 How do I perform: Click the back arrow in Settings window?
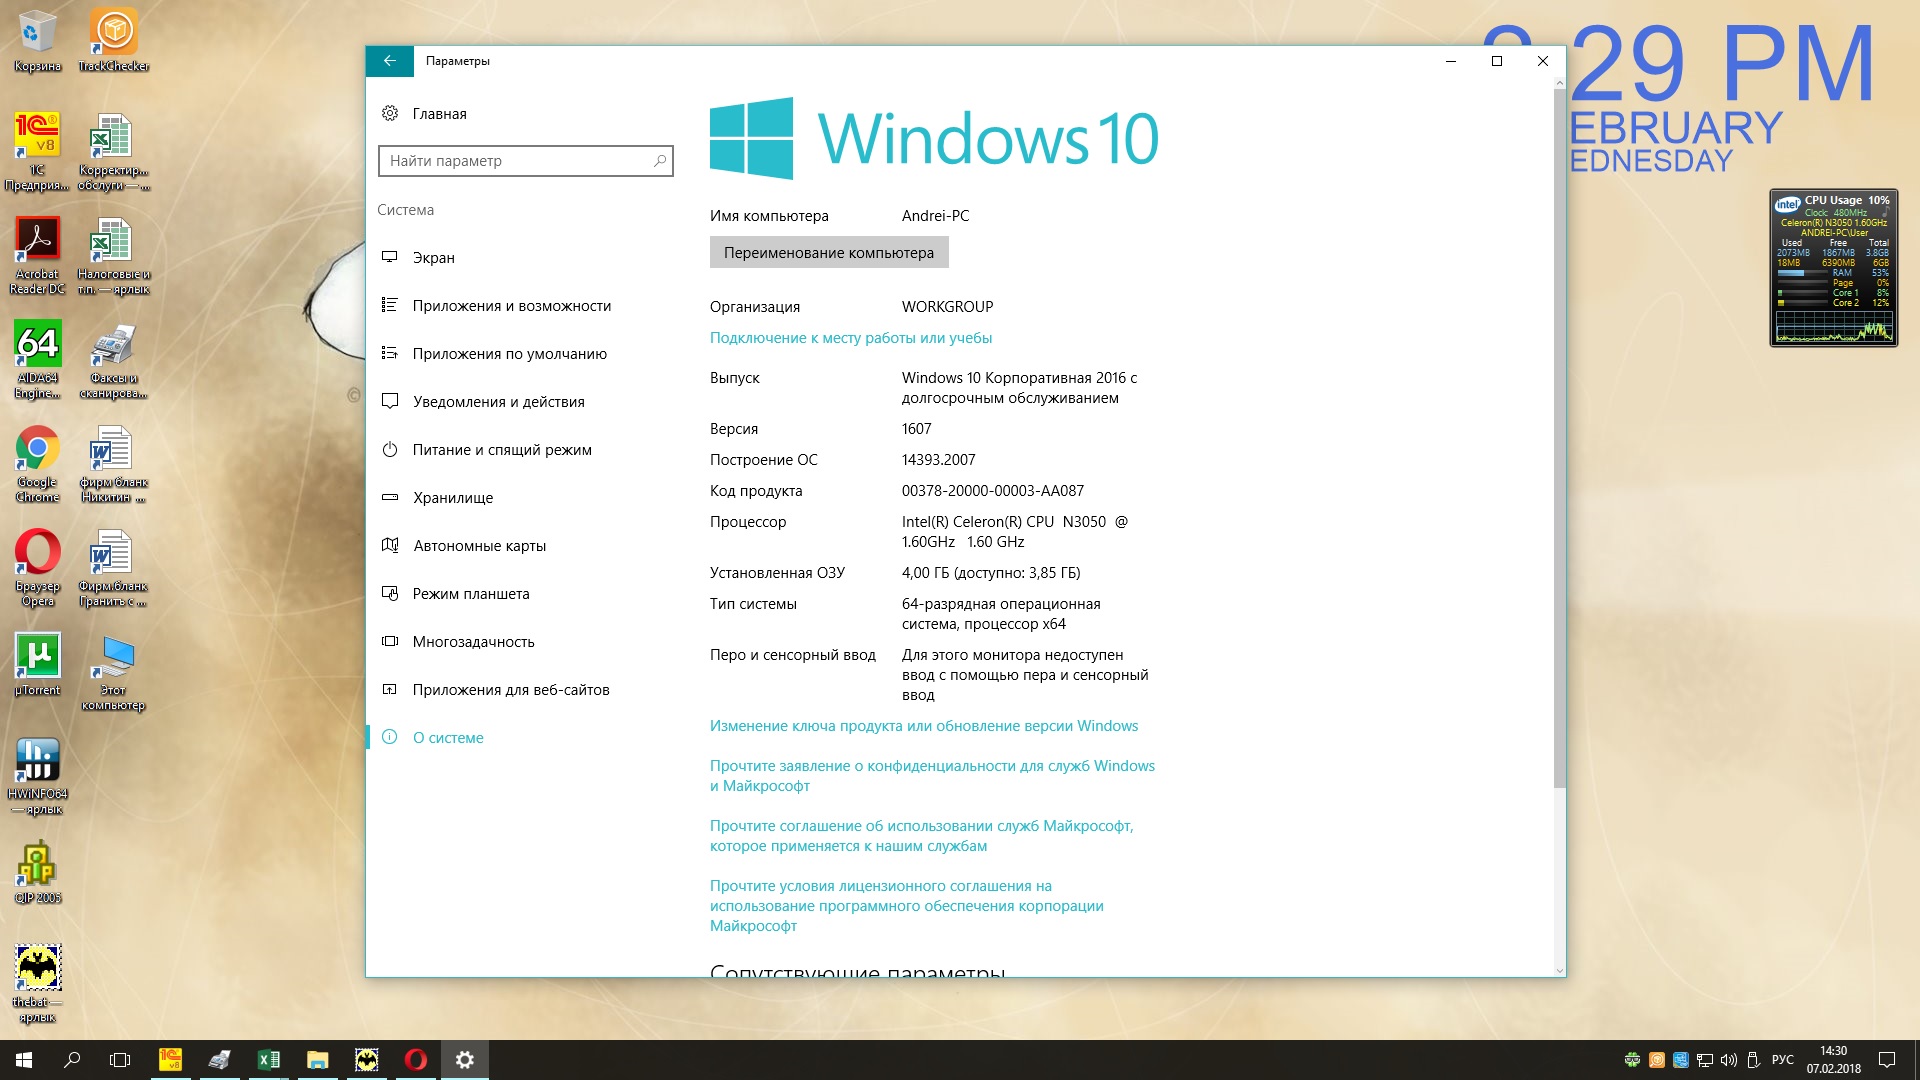coord(390,61)
